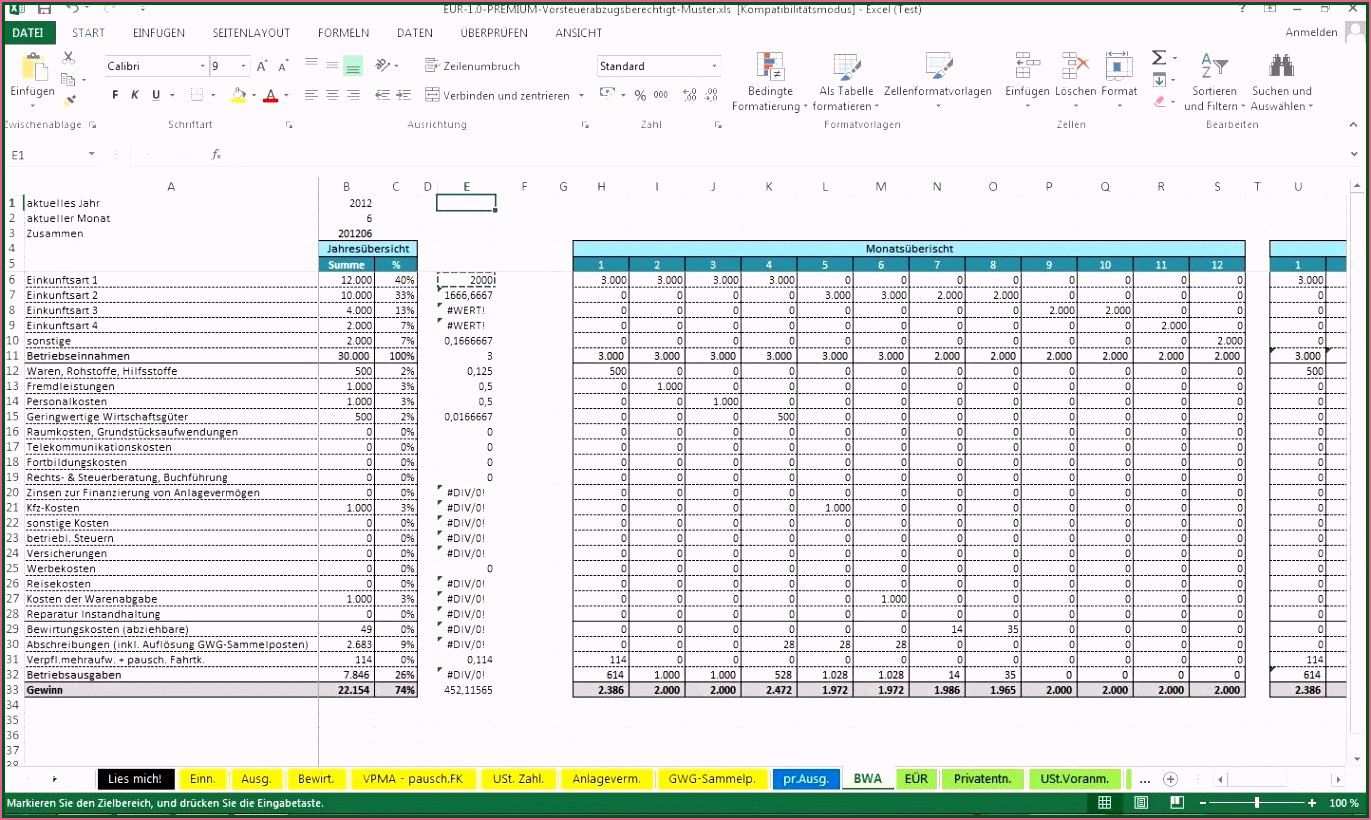
Task: Click the zoom slider handle
Action: click(x=1257, y=803)
